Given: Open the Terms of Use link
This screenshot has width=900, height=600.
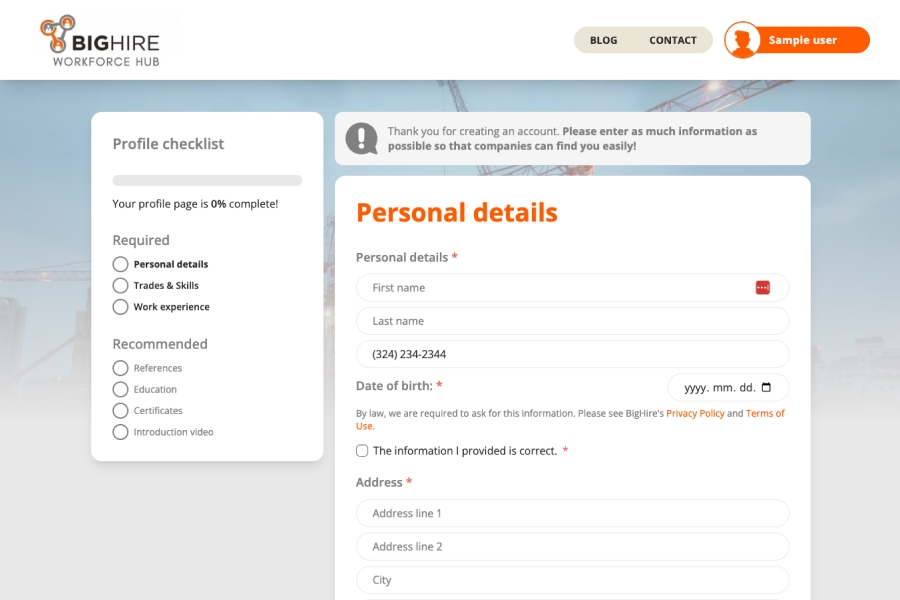Looking at the screenshot, I should coord(765,413).
